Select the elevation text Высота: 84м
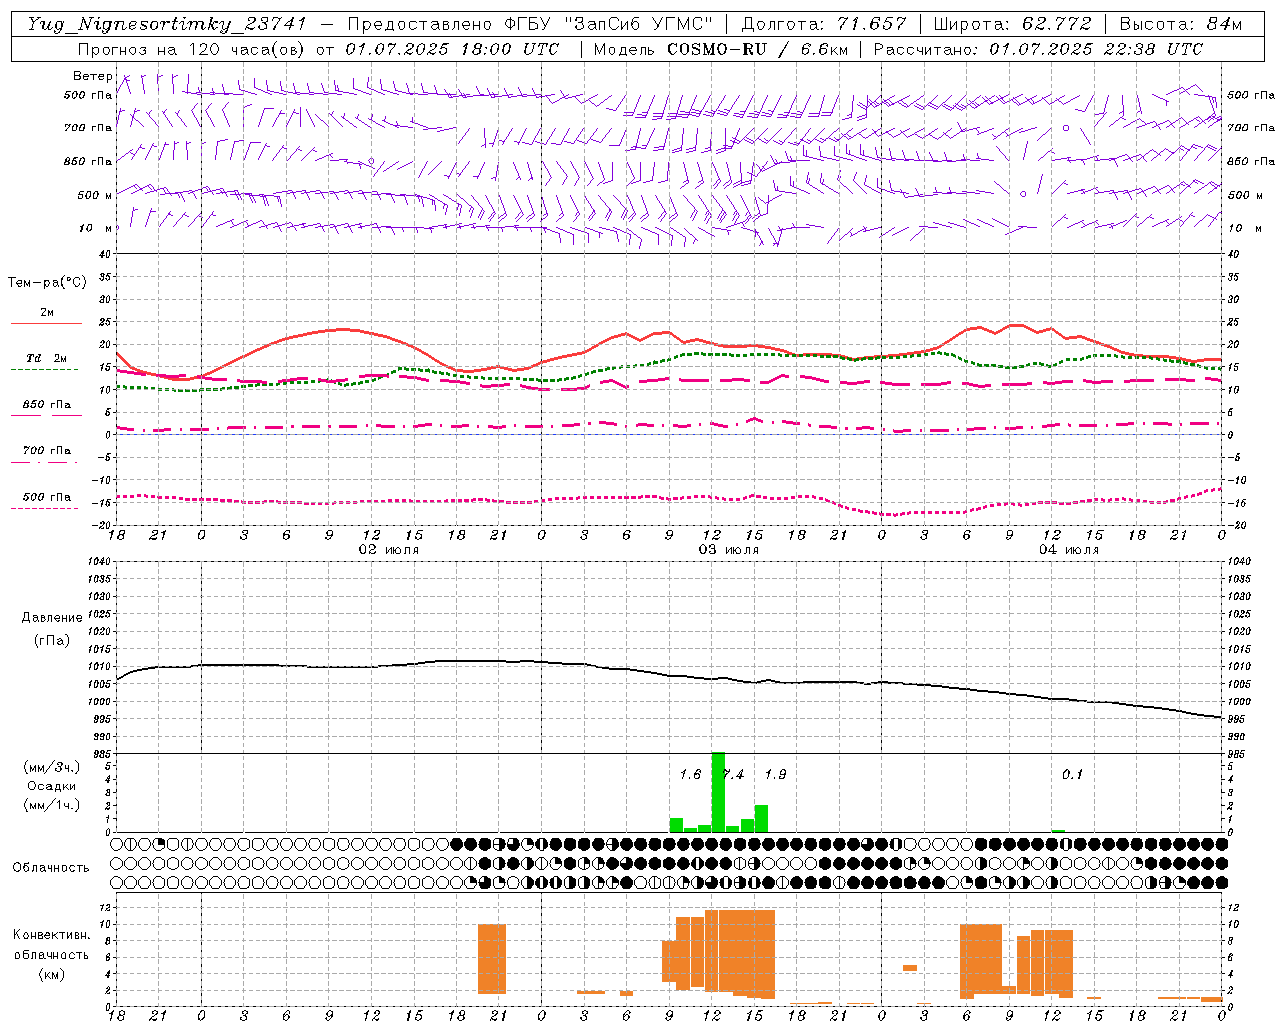Screen dimensions: 1280x1024 (x=1181, y=24)
